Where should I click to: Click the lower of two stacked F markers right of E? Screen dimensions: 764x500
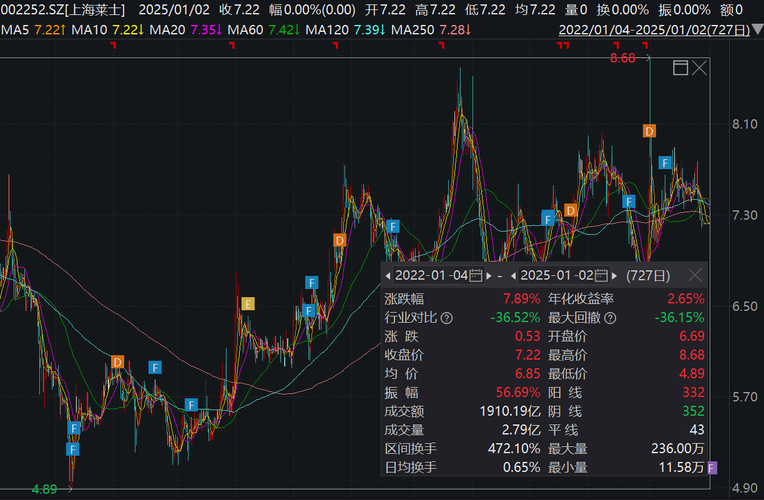(308, 310)
